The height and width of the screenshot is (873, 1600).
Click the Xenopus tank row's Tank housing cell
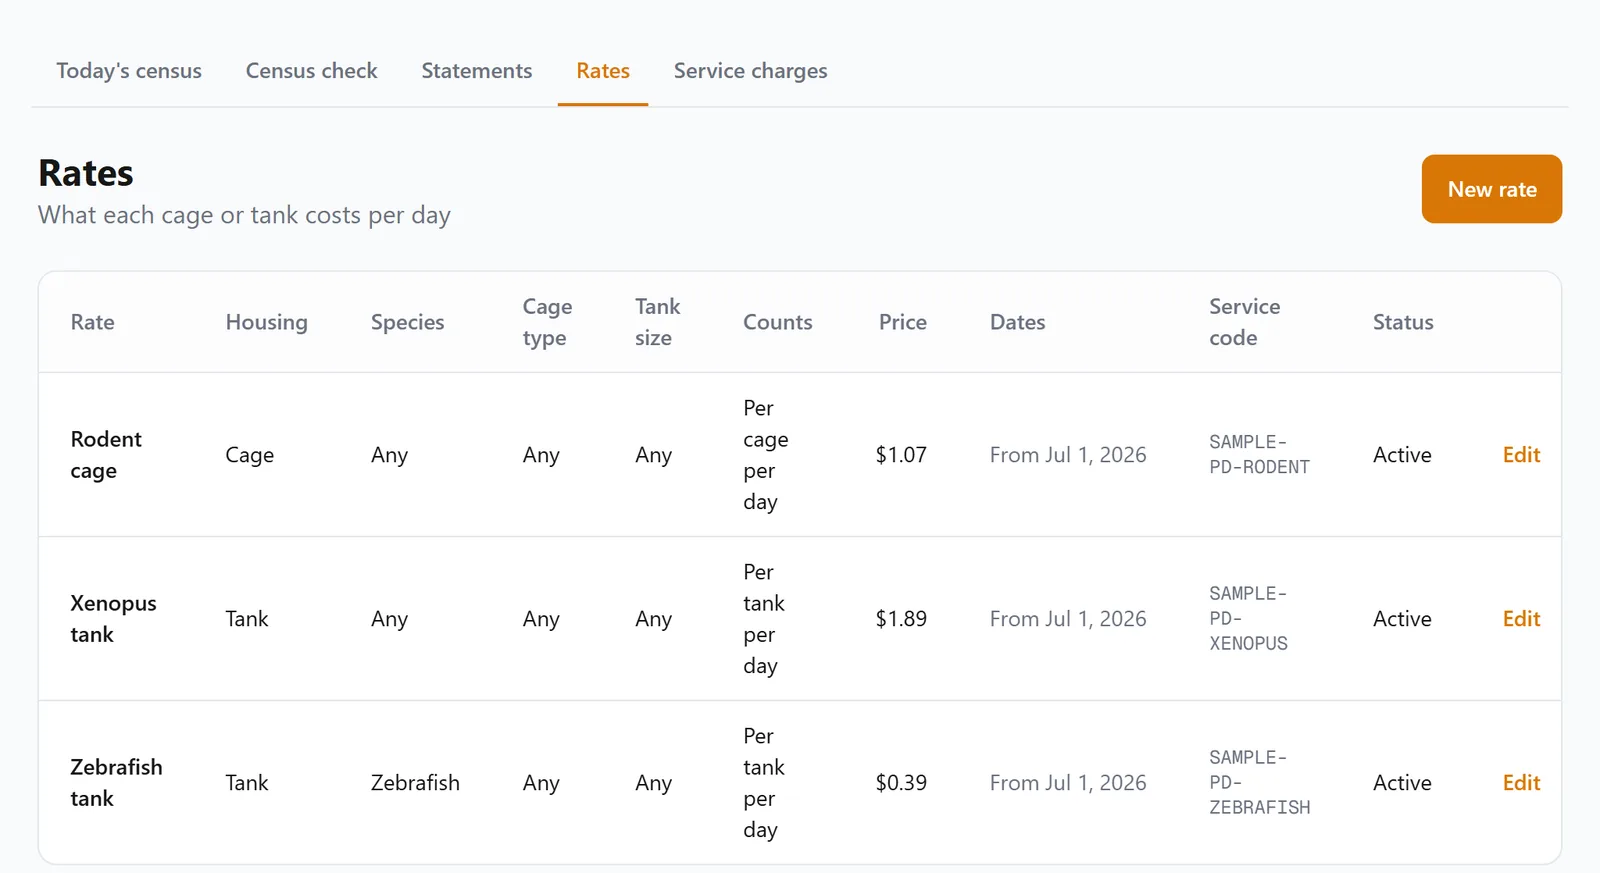tap(247, 619)
